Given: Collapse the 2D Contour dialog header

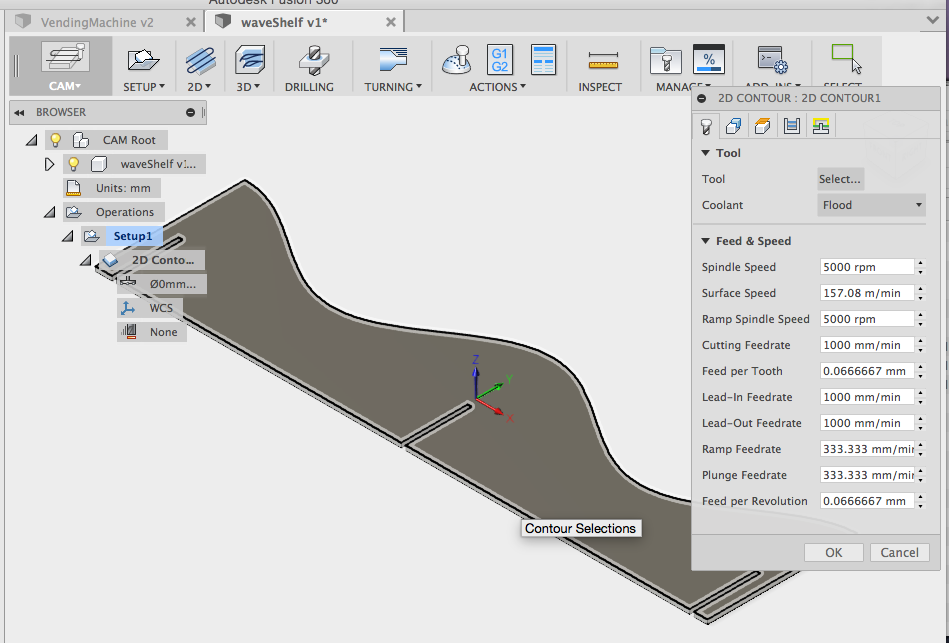Looking at the screenshot, I should click(702, 99).
